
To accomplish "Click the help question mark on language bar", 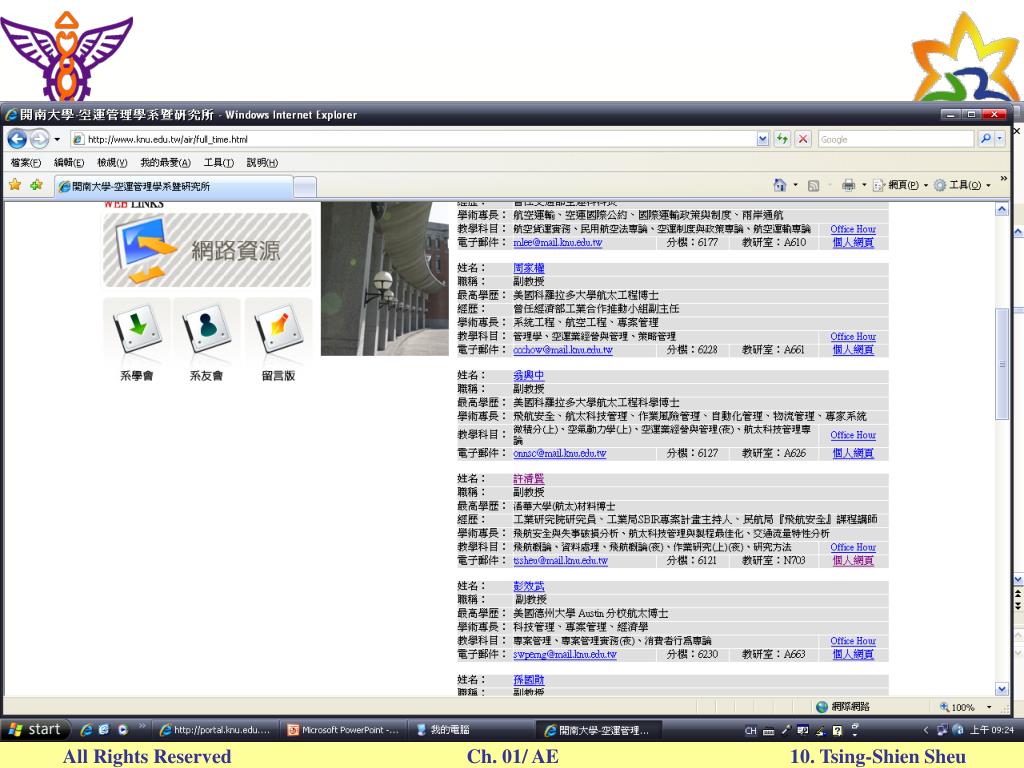I will coord(837,731).
